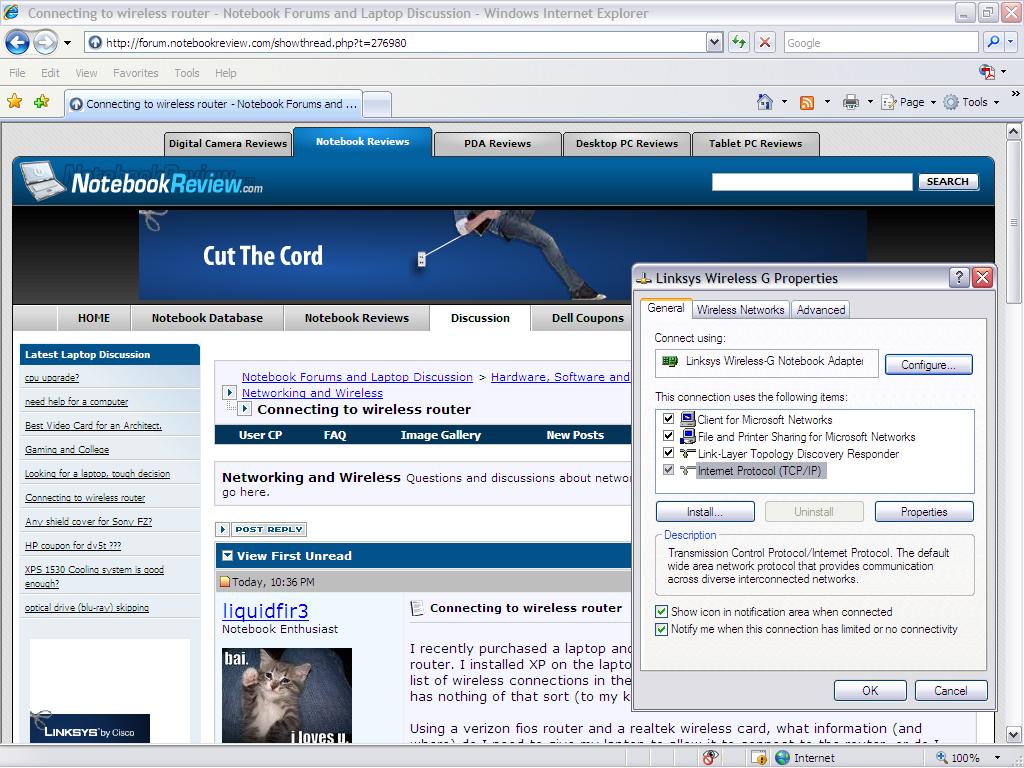The width and height of the screenshot is (1024, 768).
Task: Expand the RSS feeds dropdown arrow
Action: 827,102
